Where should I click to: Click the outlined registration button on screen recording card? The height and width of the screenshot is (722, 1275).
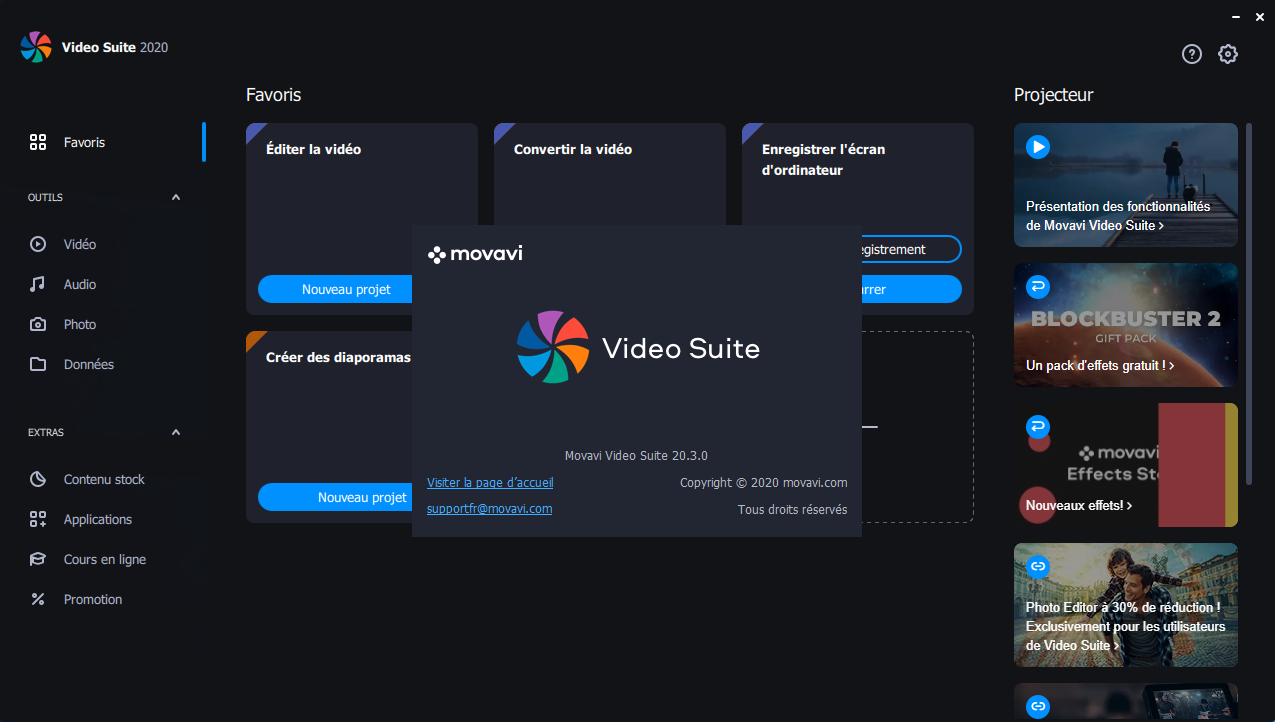point(911,249)
